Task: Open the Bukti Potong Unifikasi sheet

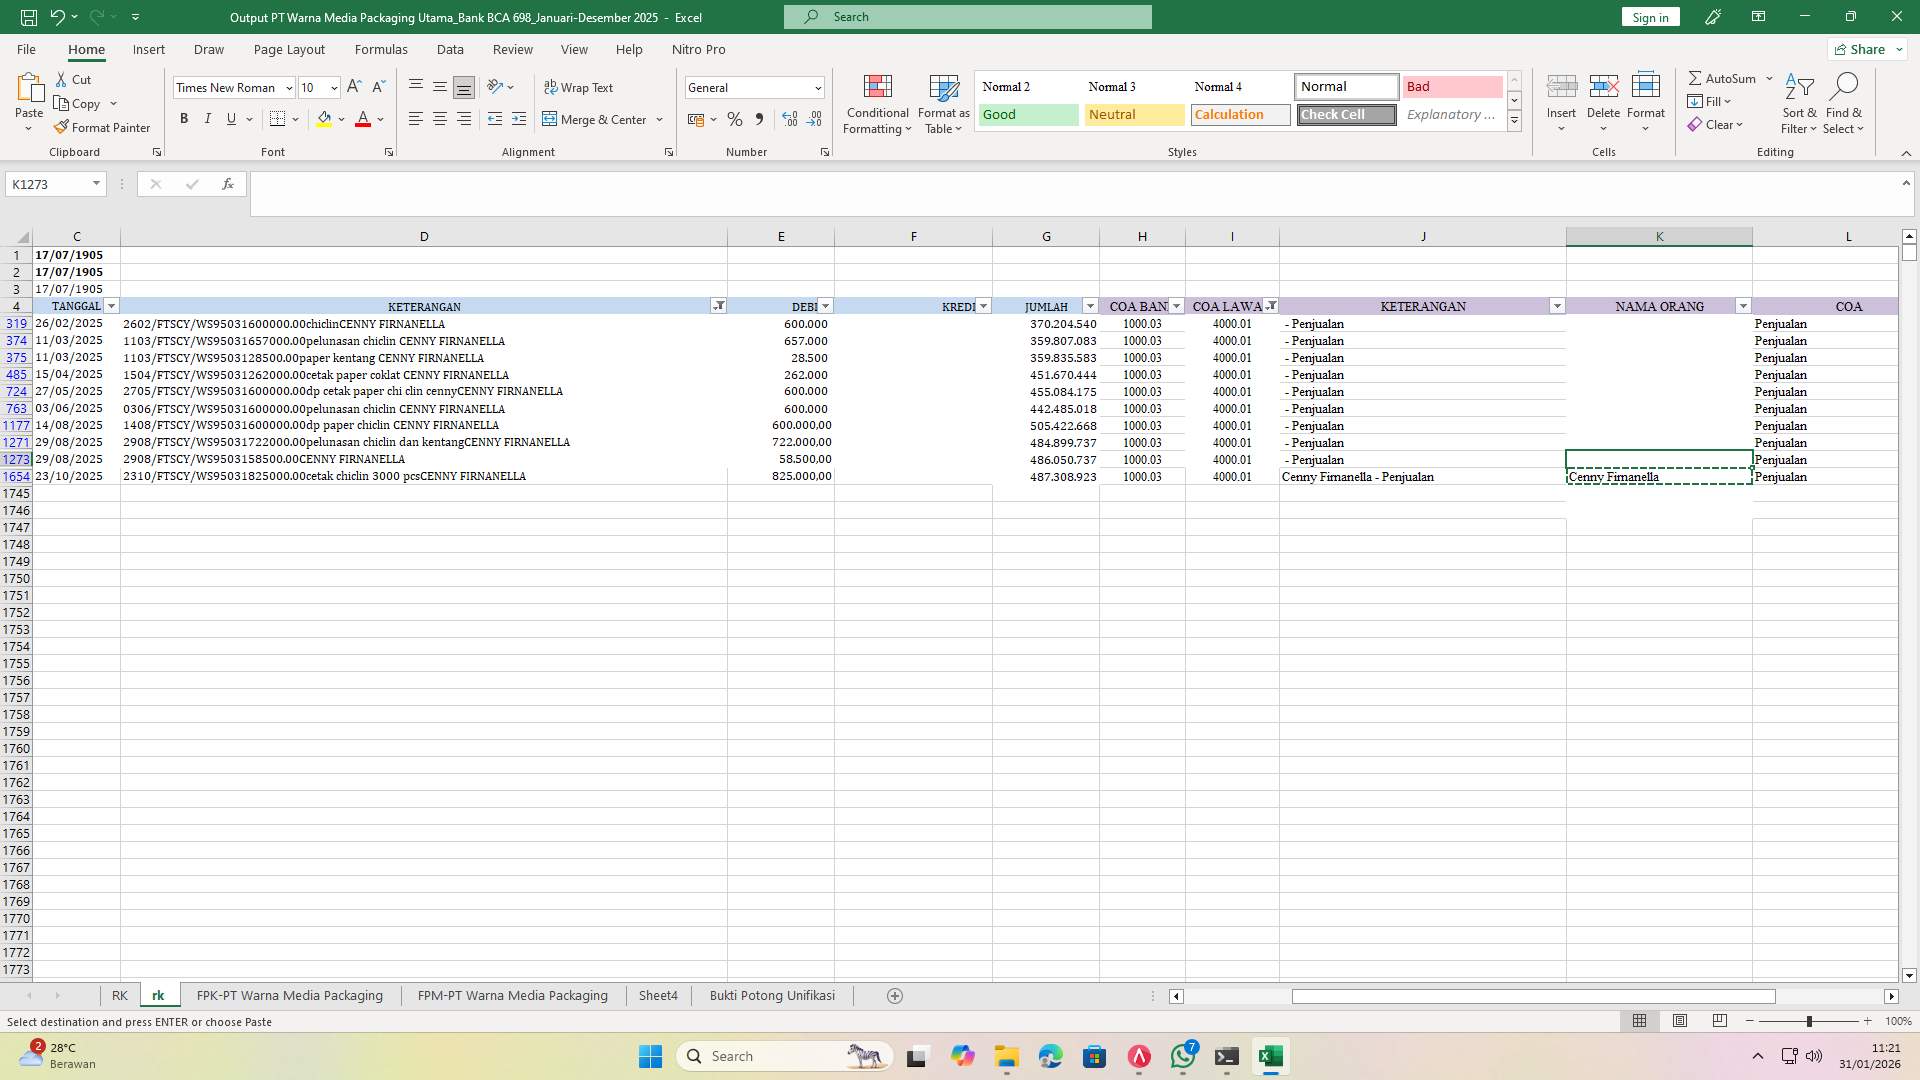Action: [771, 996]
